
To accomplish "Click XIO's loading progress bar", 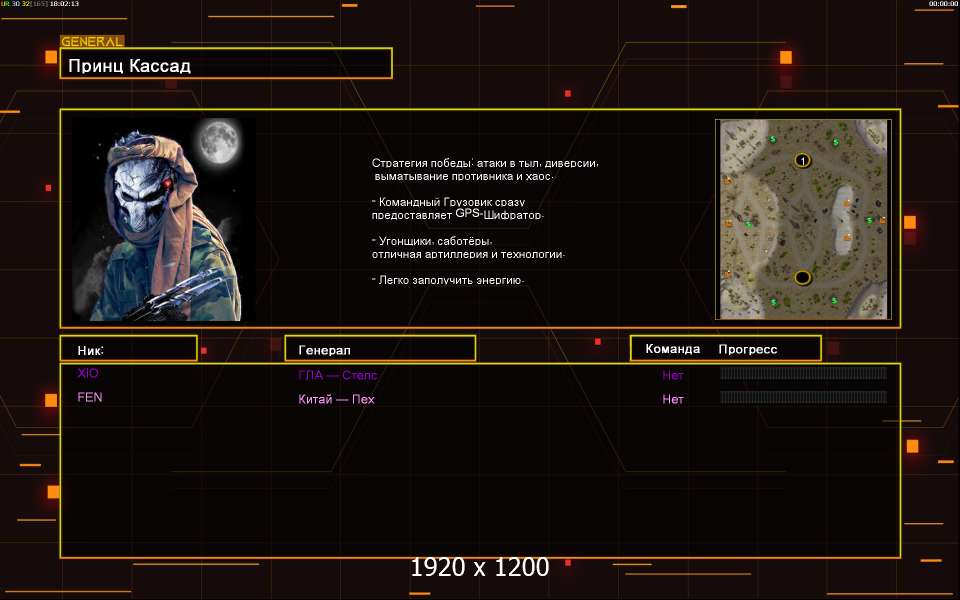I will click(x=803, y=374).
